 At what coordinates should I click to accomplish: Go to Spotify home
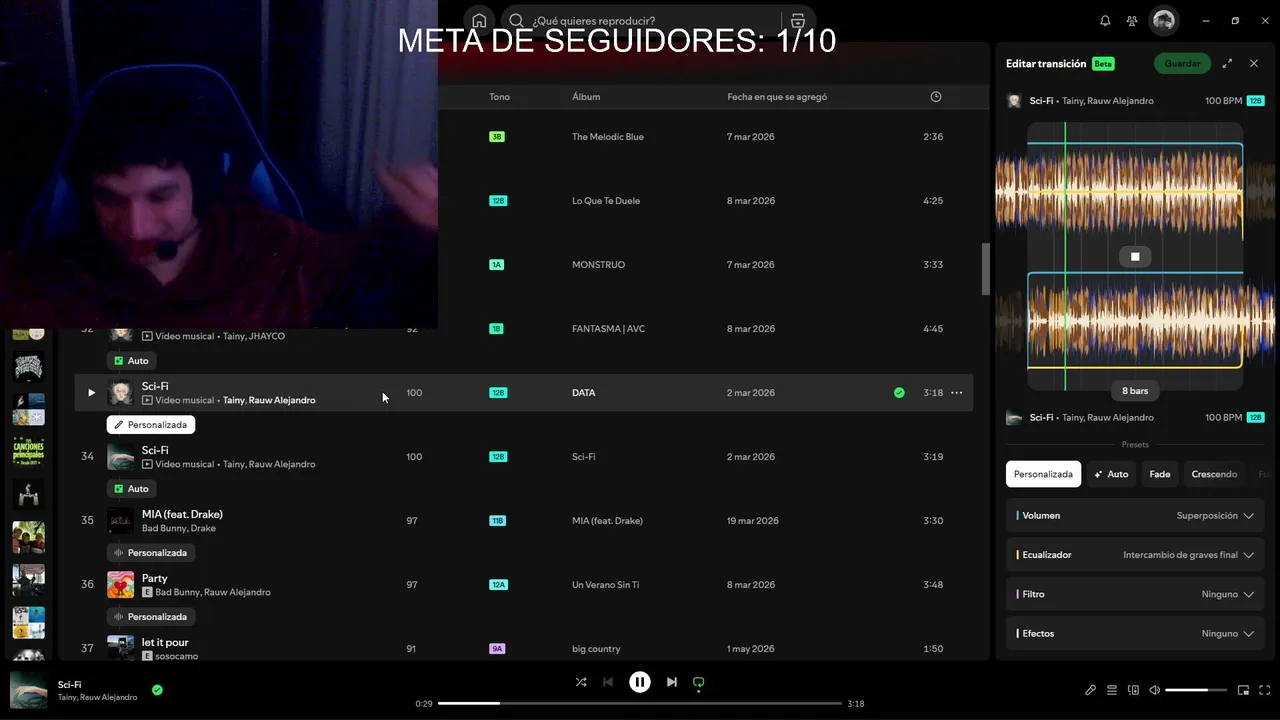click(x=479, y=21)
